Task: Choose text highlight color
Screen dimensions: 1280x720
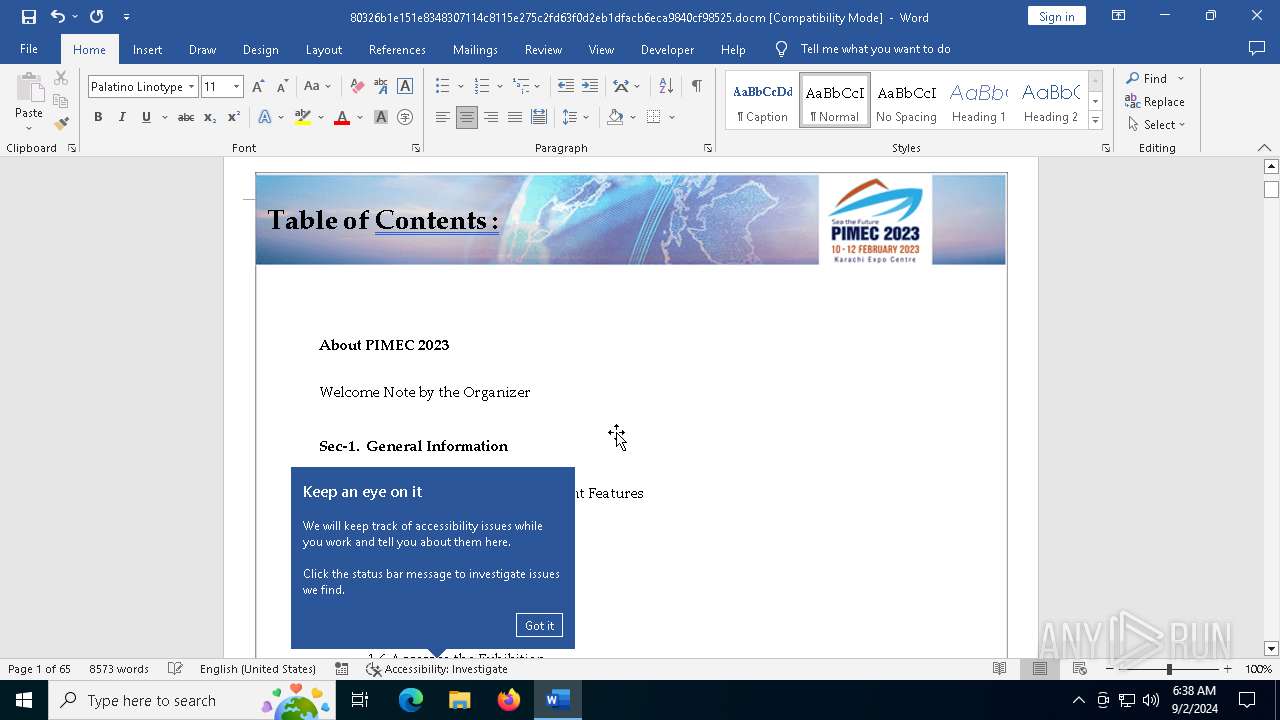Action: pos(303,117)
